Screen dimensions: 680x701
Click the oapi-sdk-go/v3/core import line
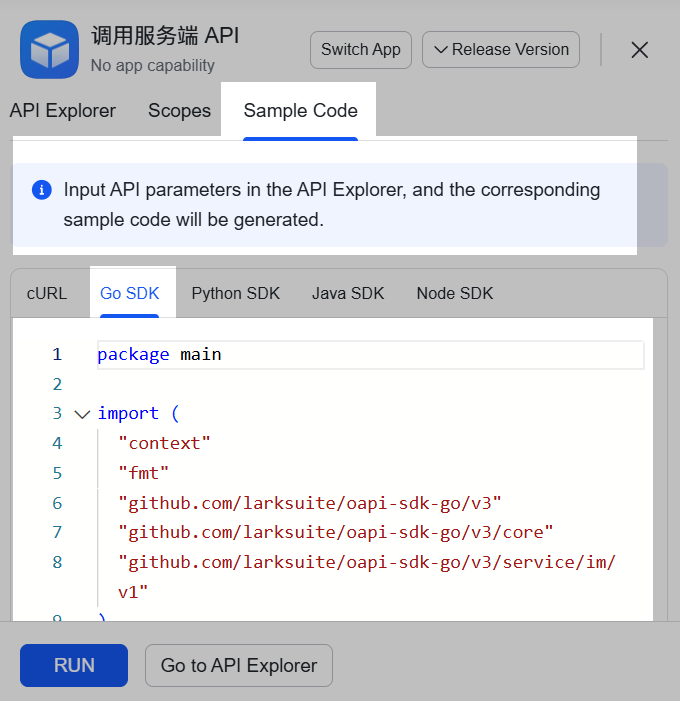pyautogui.click(x=336, y=532)
